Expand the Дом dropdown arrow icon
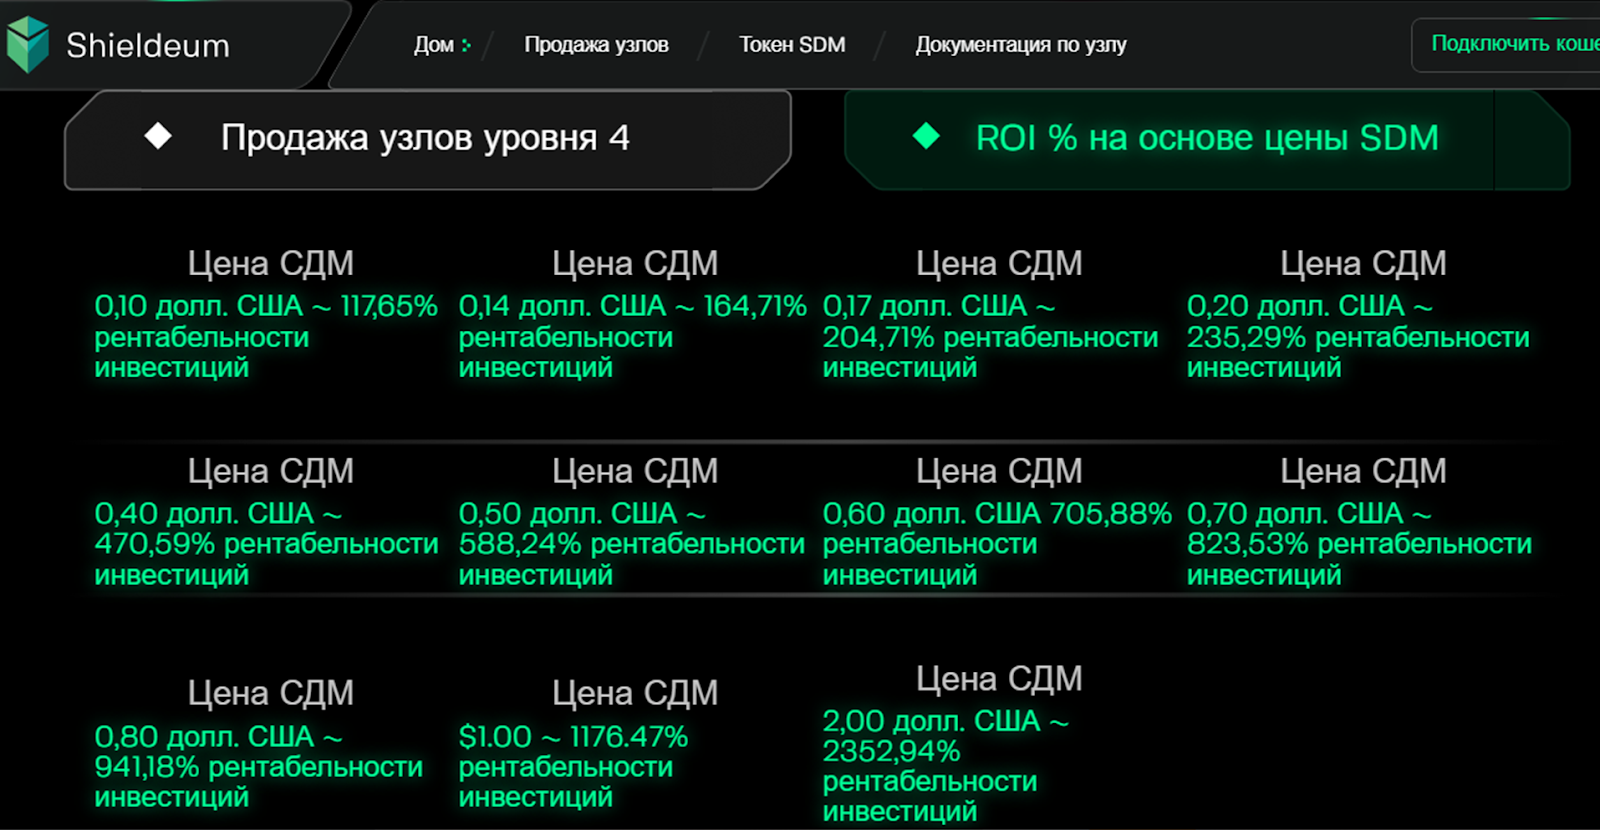This screenshot has height=830, width=1600. [x=466, y=45]
